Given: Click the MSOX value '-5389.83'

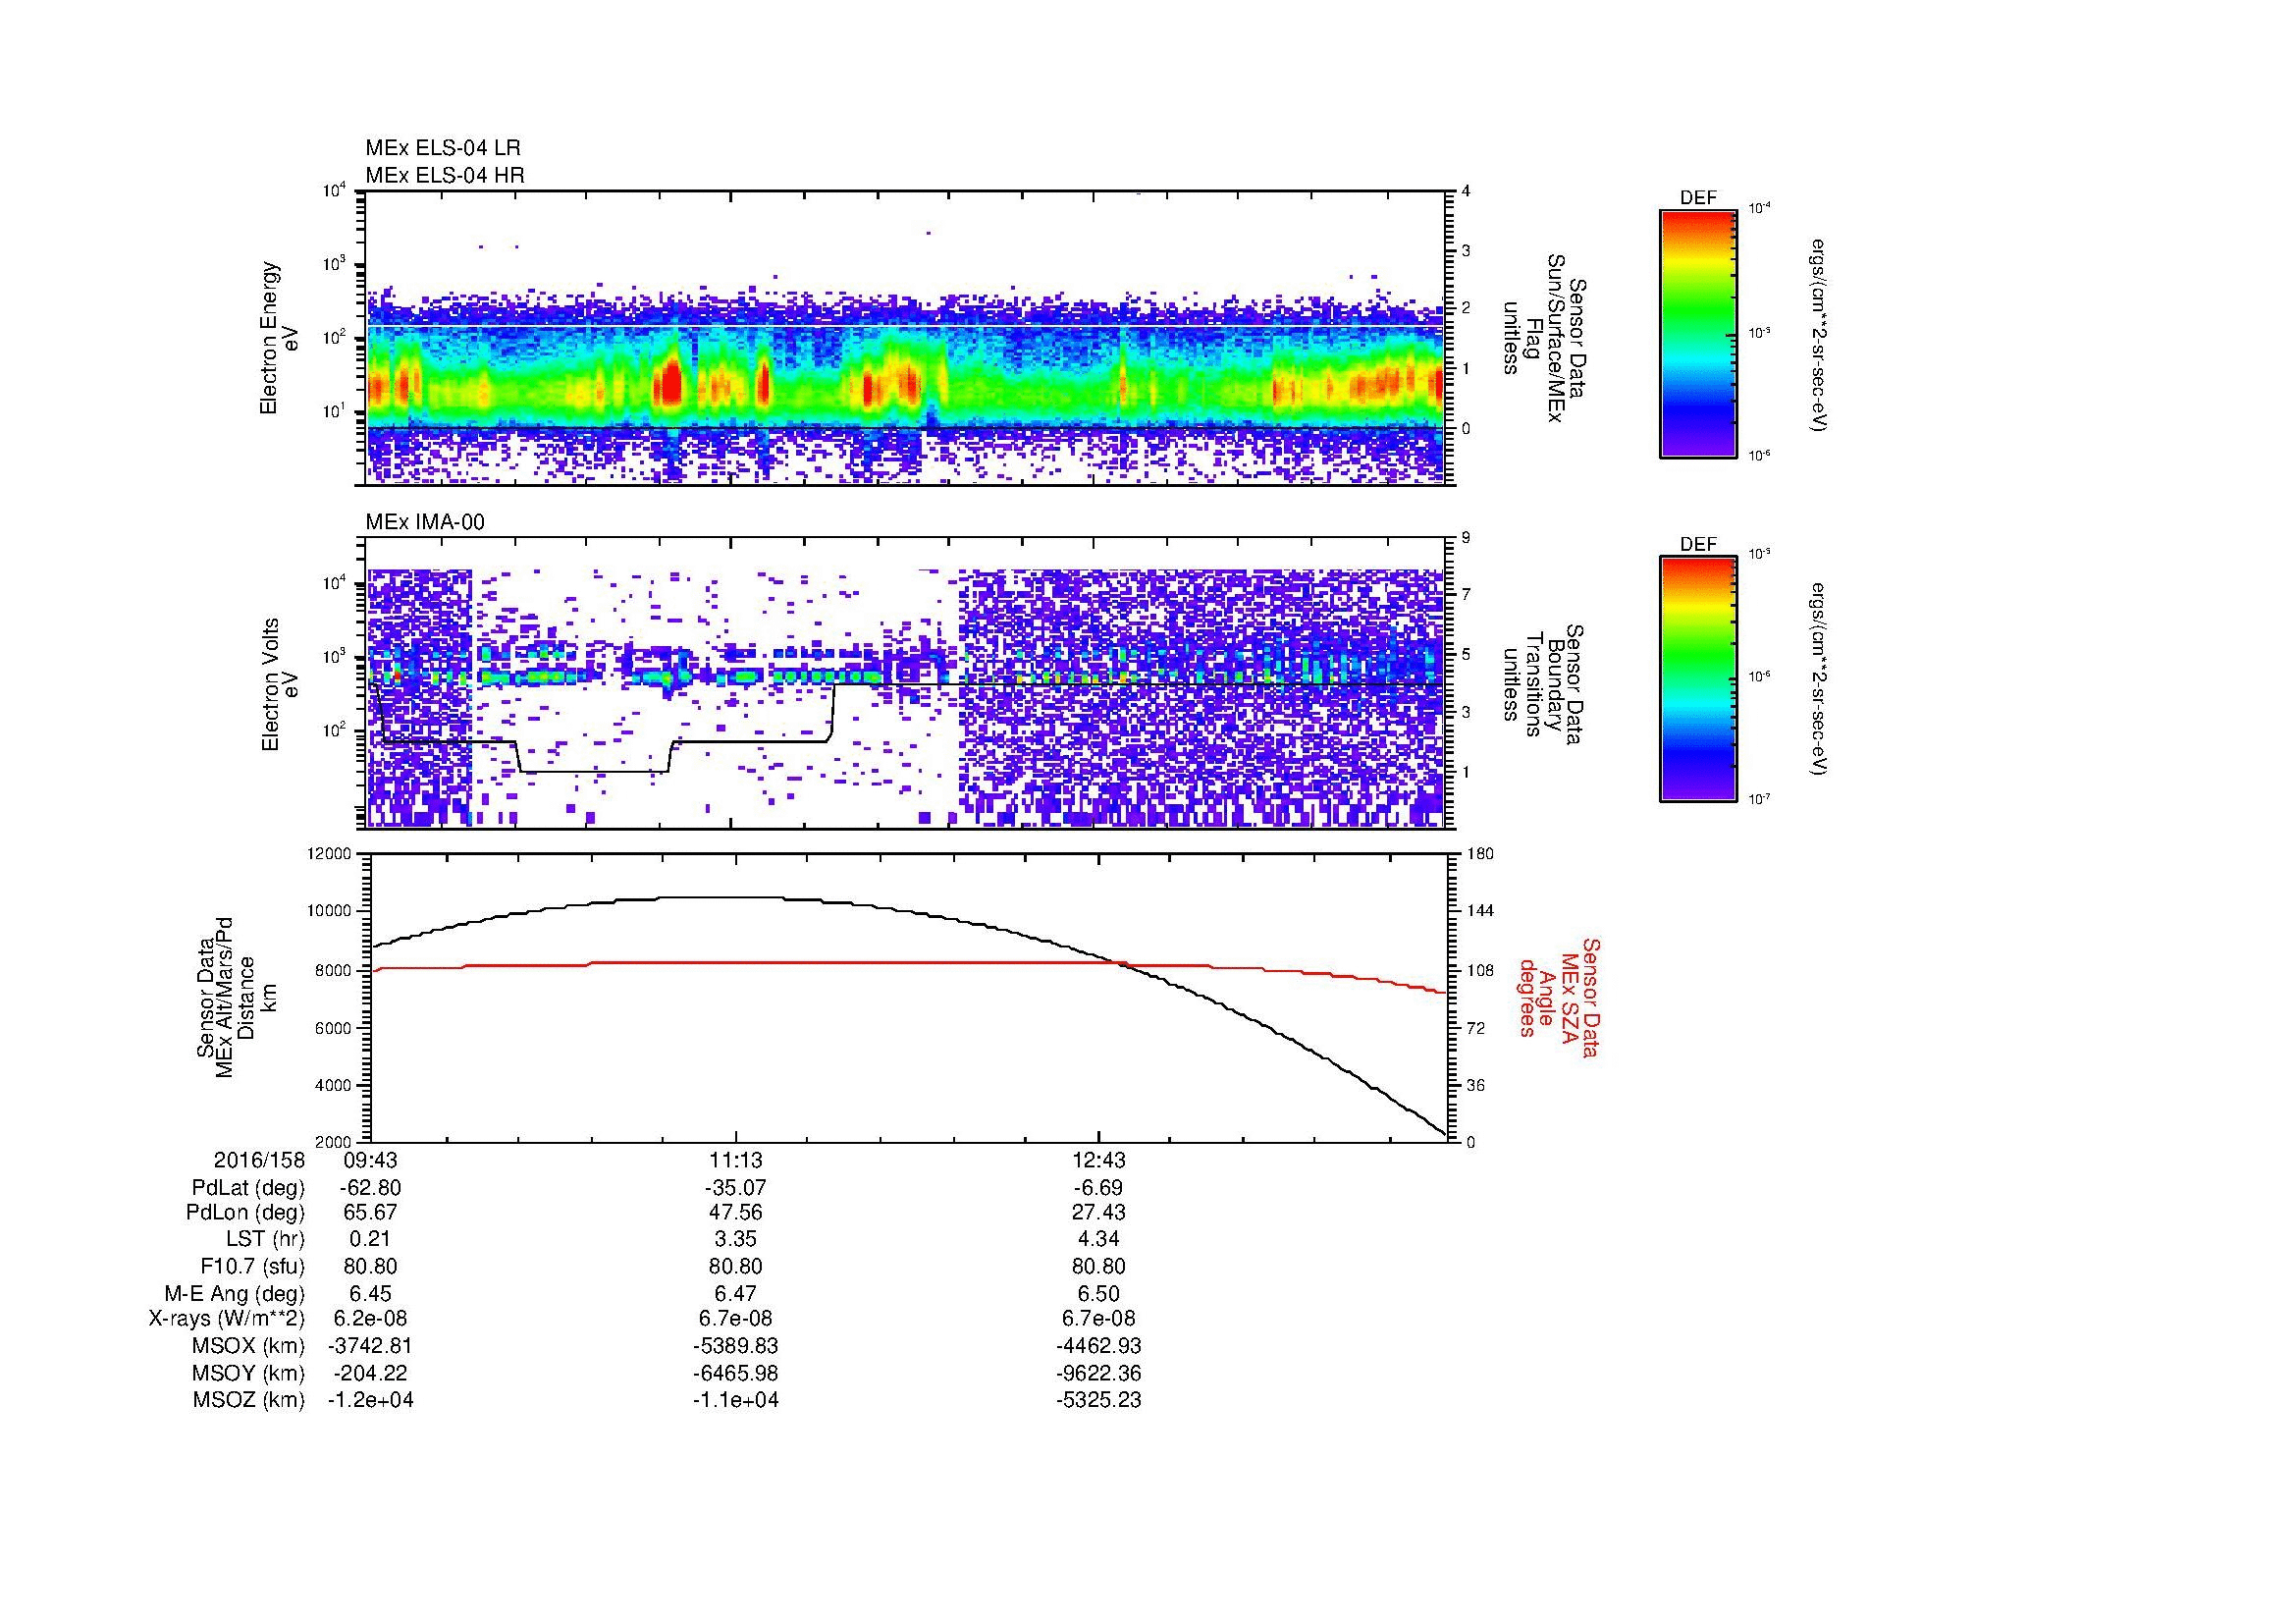Looking at the screenshot, I should point(736,1346).
